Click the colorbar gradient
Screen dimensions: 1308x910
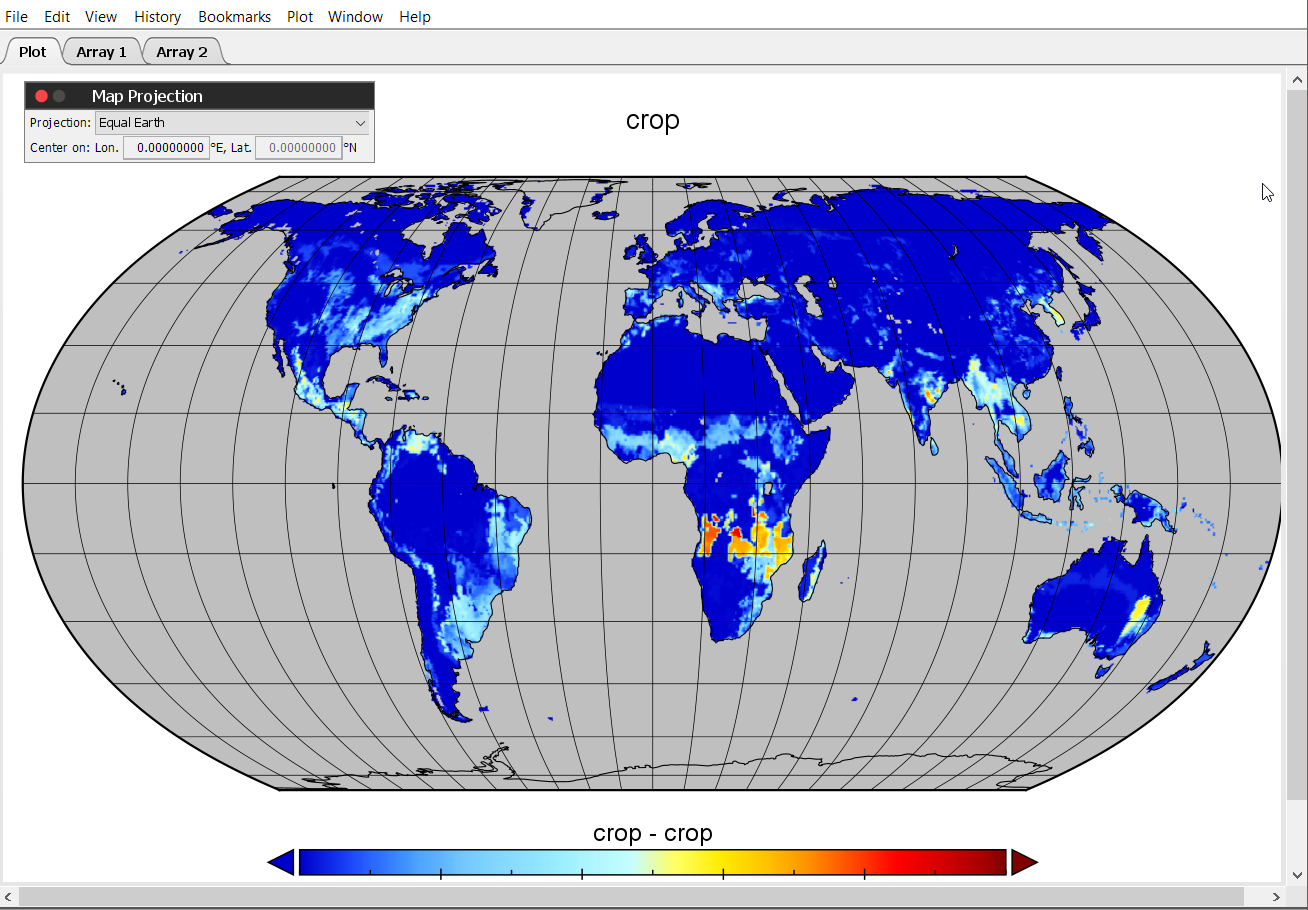click(x=653, y=862)
